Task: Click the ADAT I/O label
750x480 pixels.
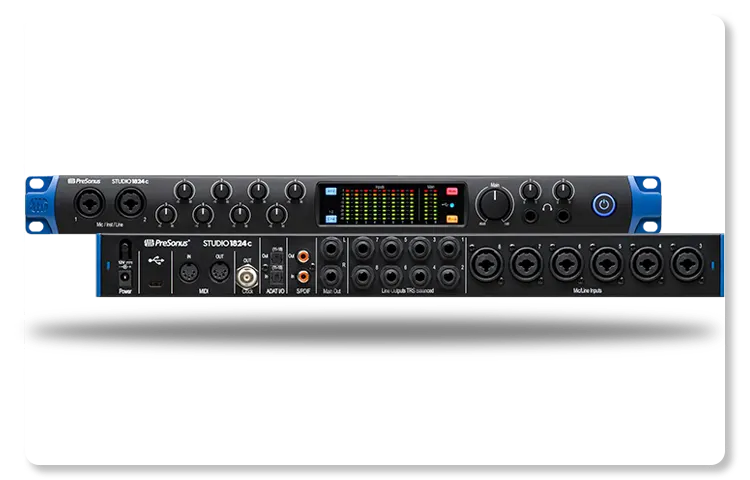Action: tap(275, 291)
